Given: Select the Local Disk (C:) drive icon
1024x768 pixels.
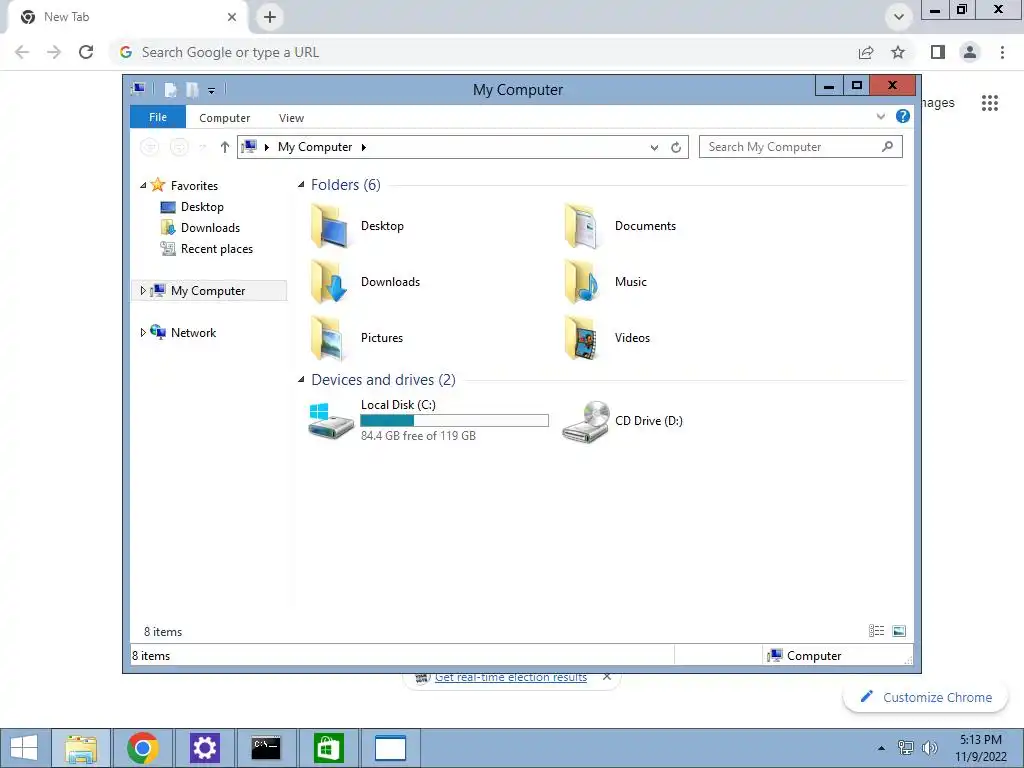Looking at the screenshot, I should click(330, 421).
